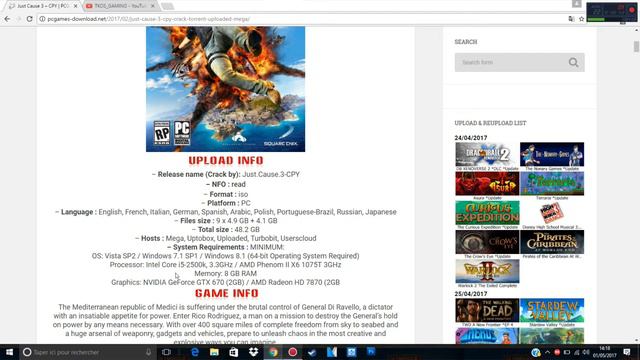Screen dimensions: 640x360
Task: Go back with the browser back arrow
Action: pyautogui.click(x=7, y=19)
